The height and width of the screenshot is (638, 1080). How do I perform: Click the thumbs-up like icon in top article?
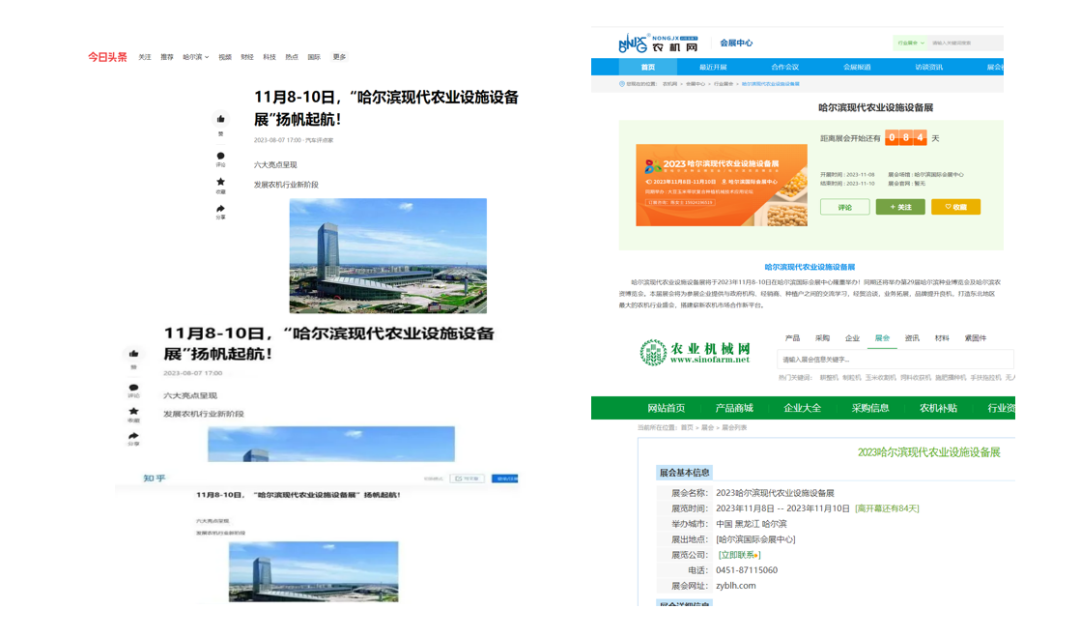[220, 119]
